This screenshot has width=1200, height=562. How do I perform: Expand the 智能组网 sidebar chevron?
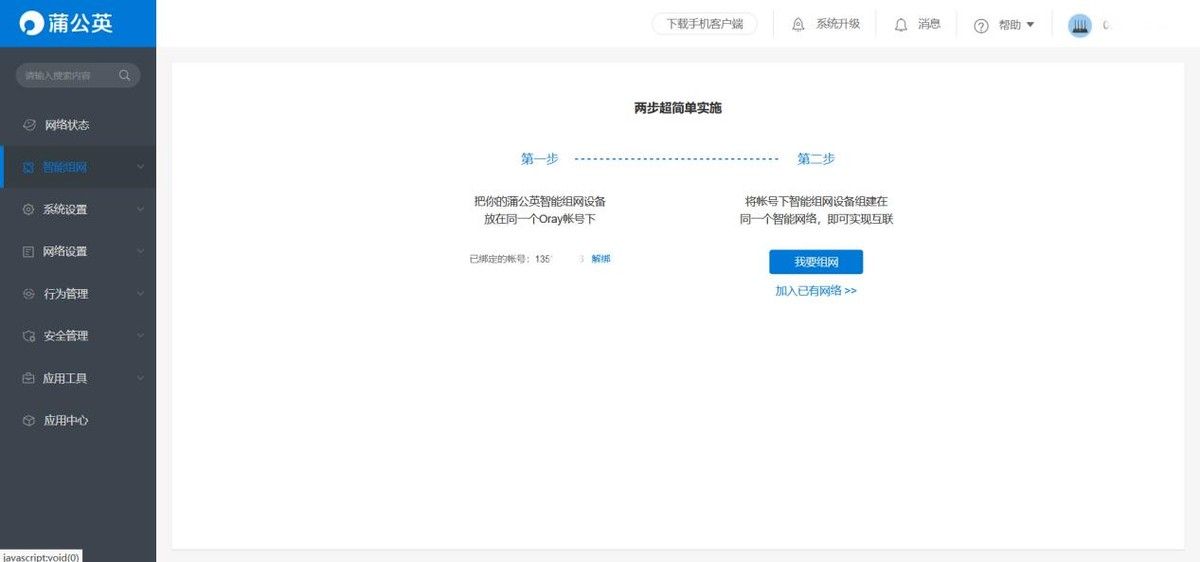140,167
